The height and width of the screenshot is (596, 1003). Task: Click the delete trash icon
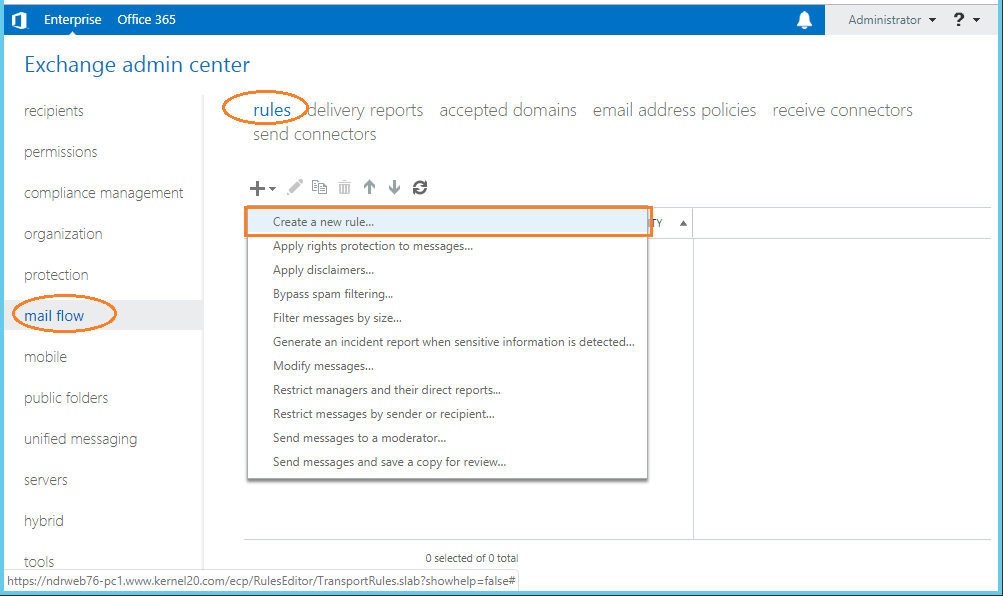tap(344, 187)
